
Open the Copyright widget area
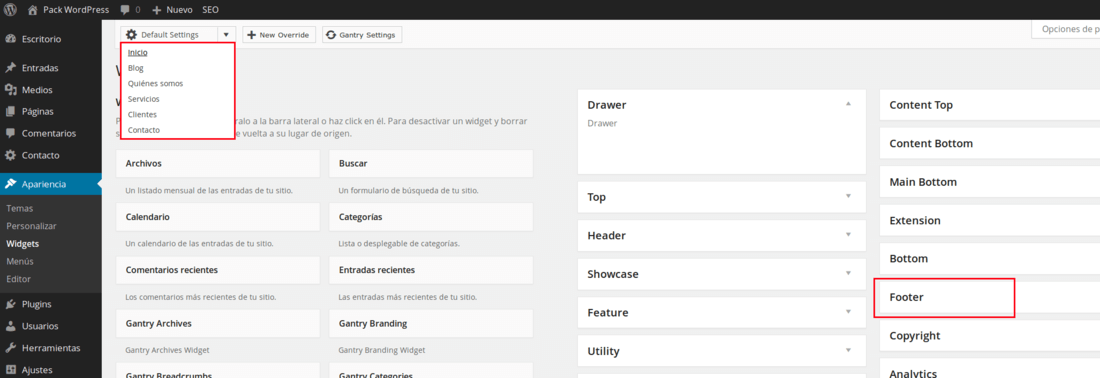click(989, 335)
